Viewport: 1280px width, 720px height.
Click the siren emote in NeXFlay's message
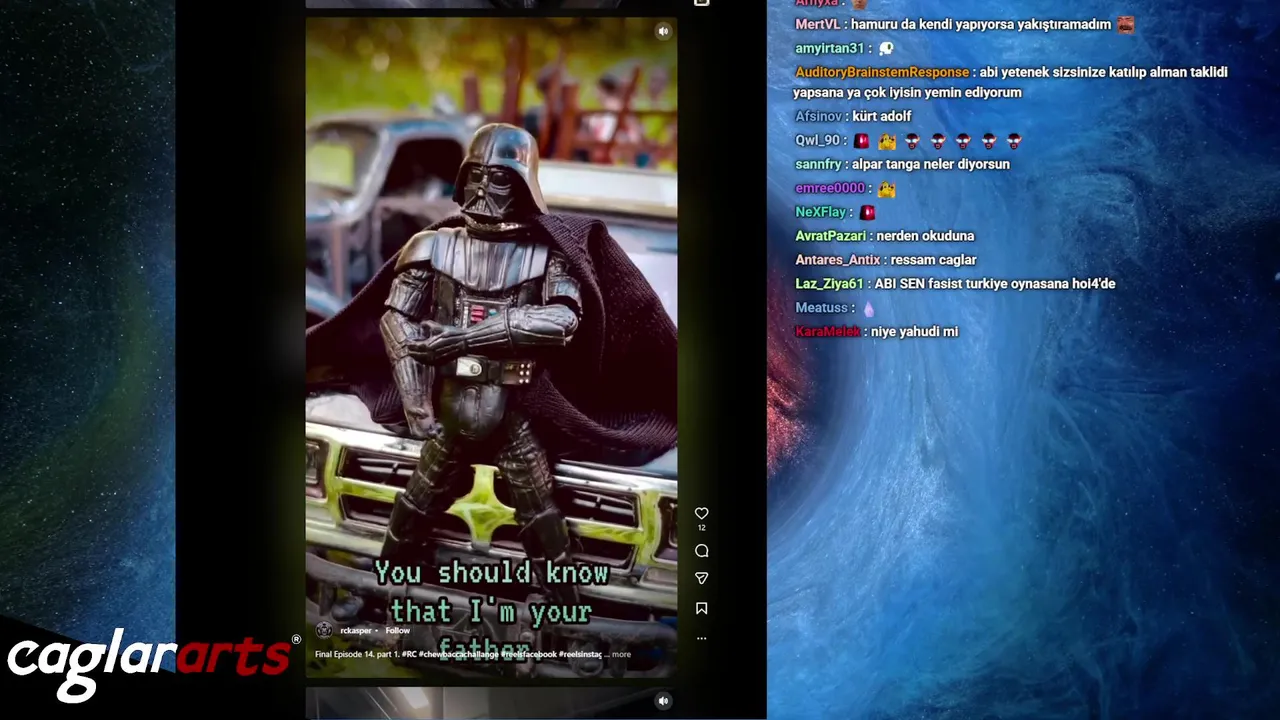[x=867, y=212]
